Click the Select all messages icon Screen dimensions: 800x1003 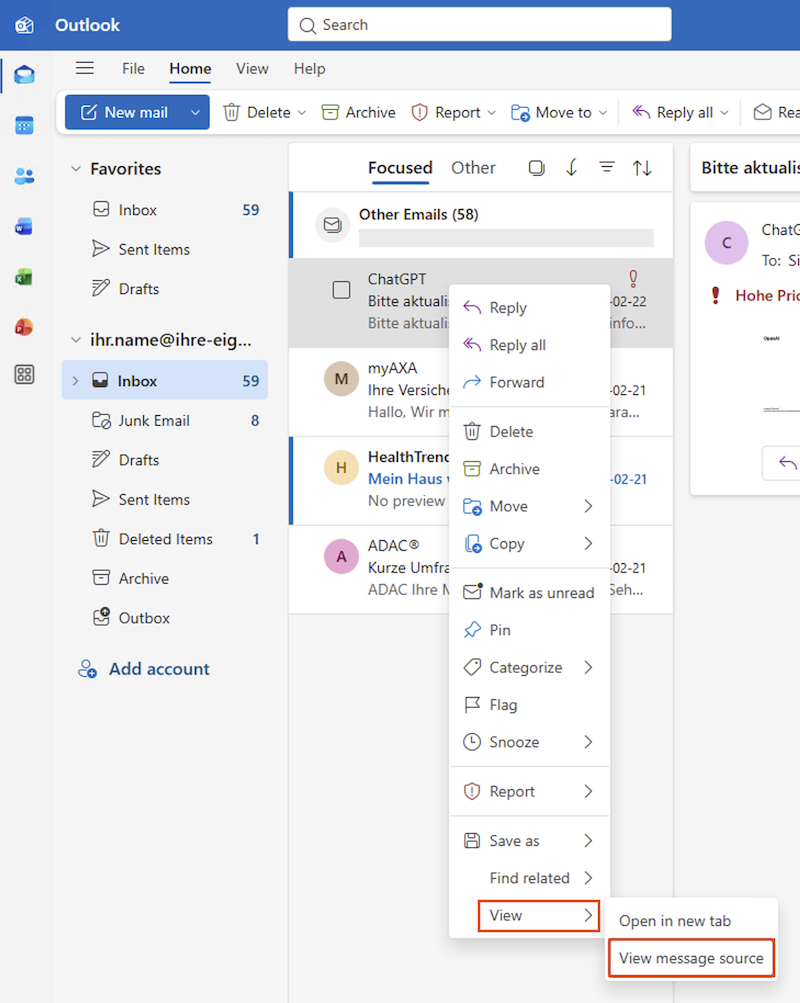coord(537,168)
